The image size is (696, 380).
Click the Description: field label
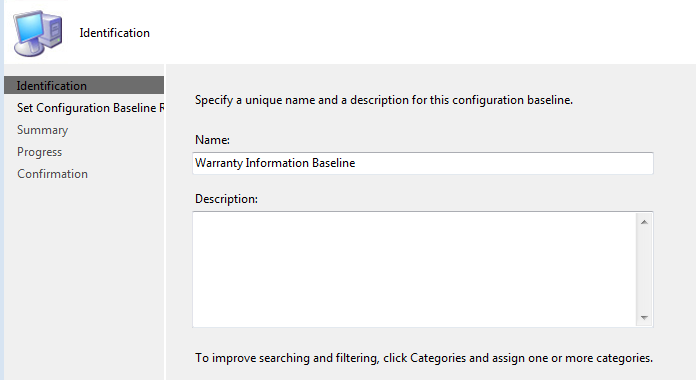pos(226,199)
